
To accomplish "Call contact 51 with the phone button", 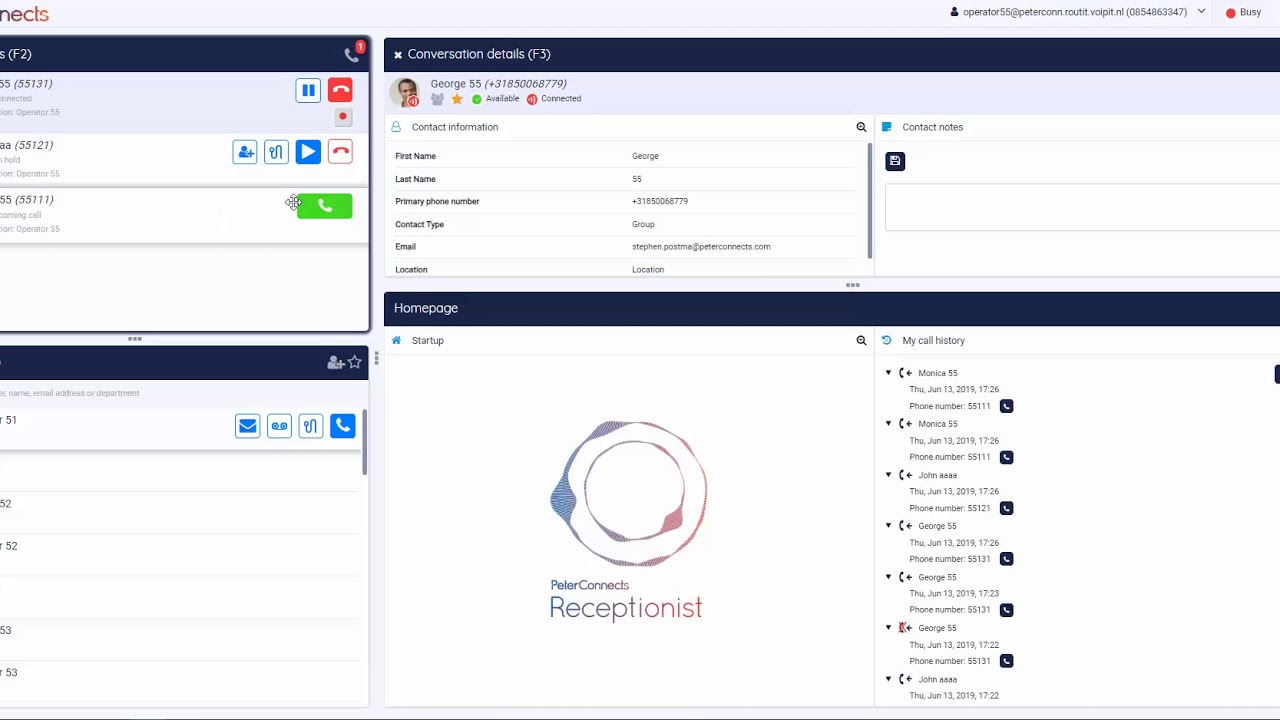I will point(343,427).
